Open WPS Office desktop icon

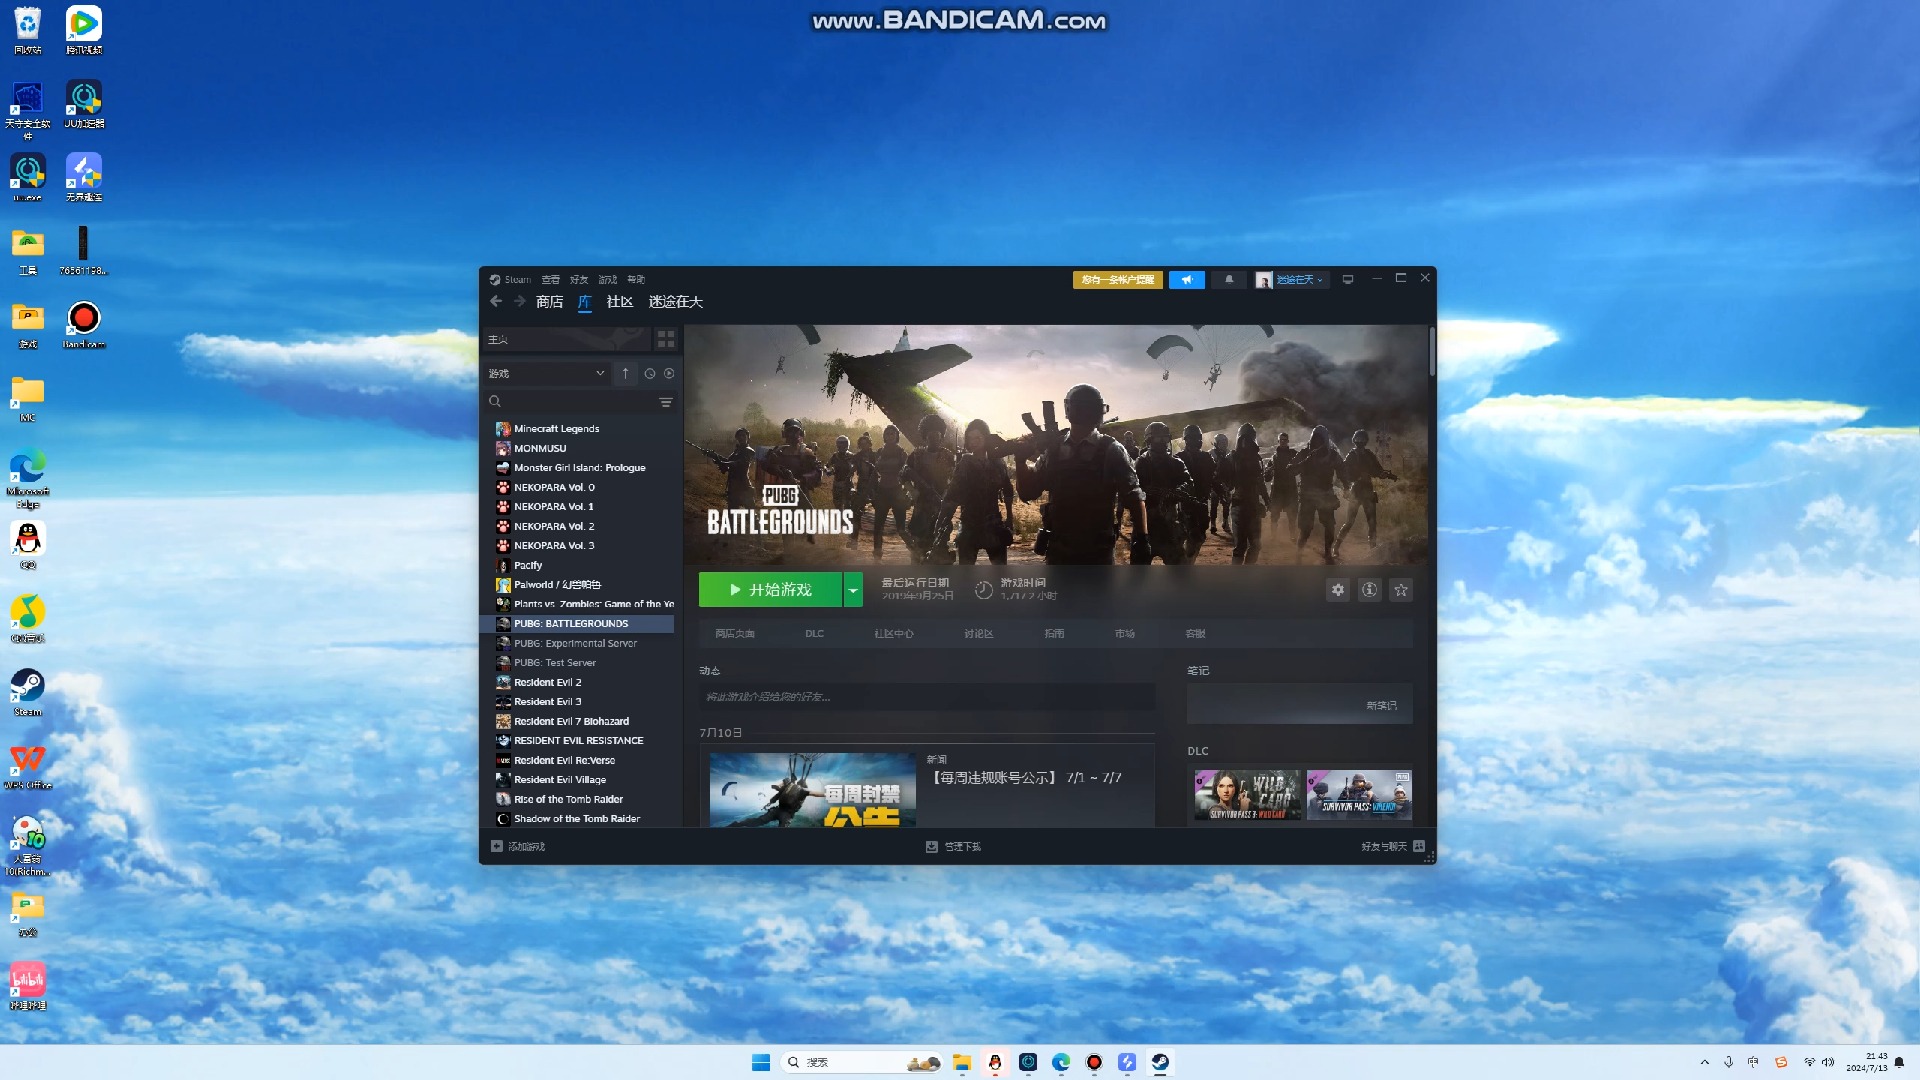point(28,766)
